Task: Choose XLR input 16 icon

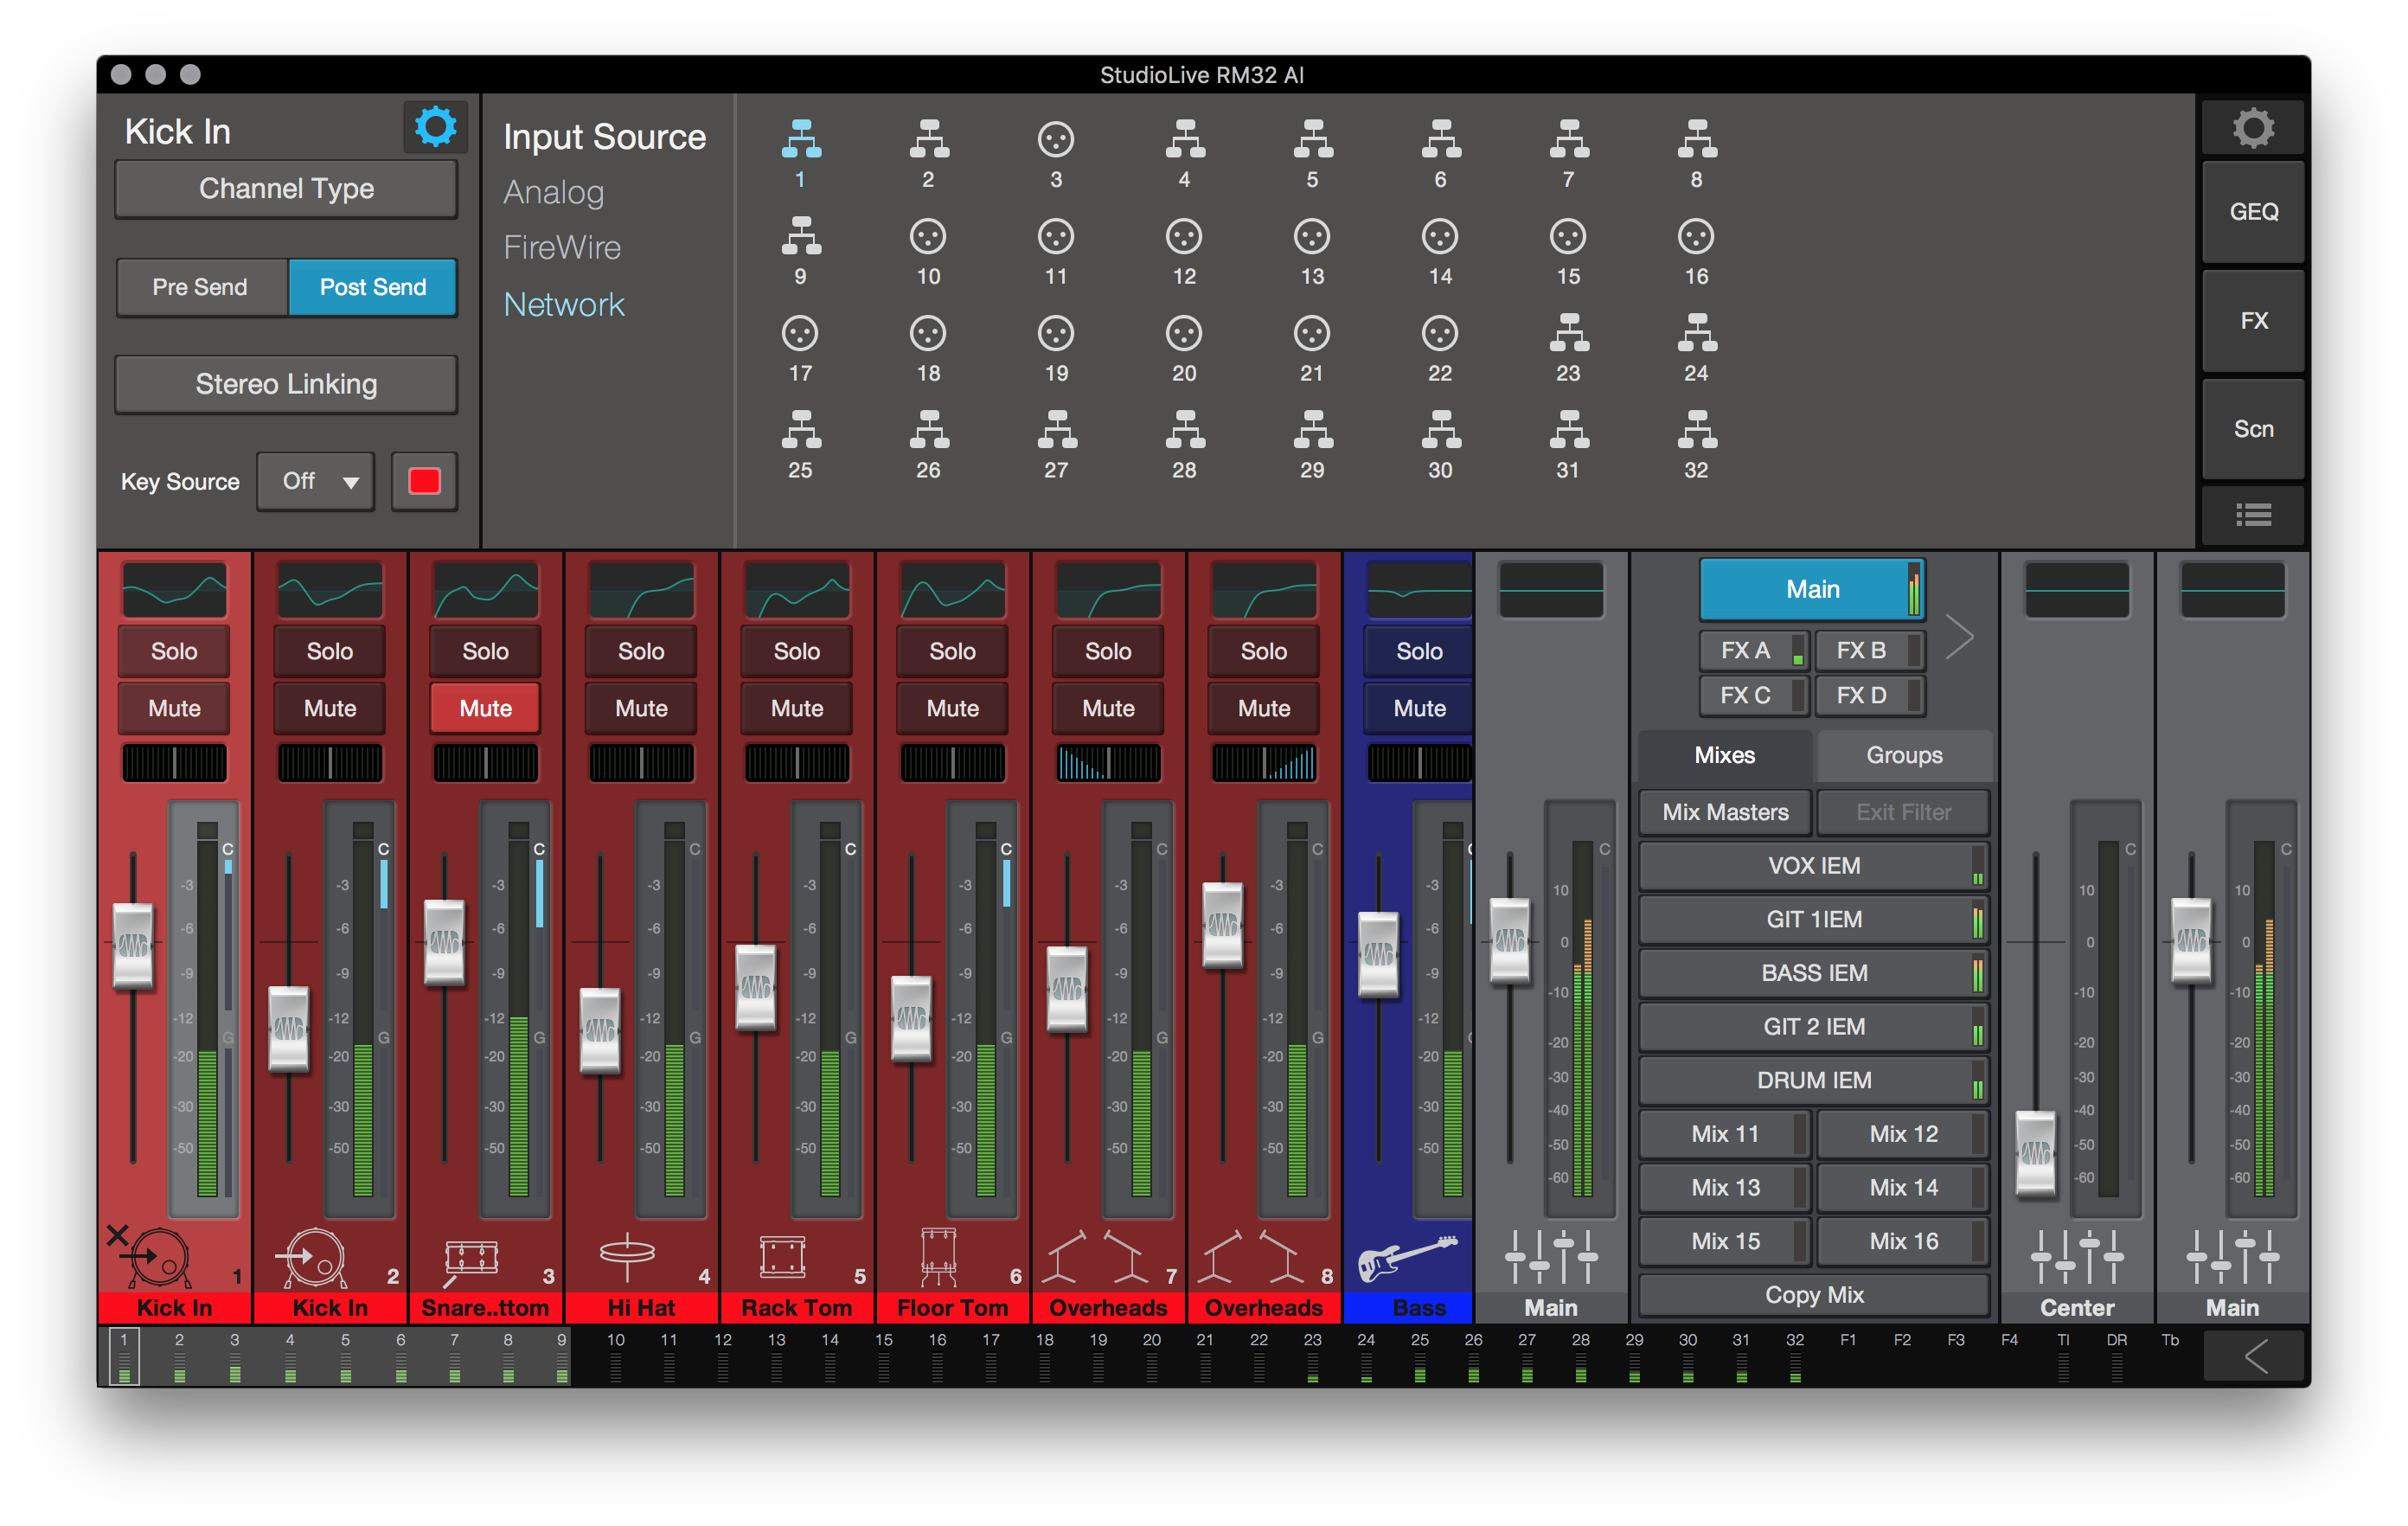Action: click(1696, 236)
